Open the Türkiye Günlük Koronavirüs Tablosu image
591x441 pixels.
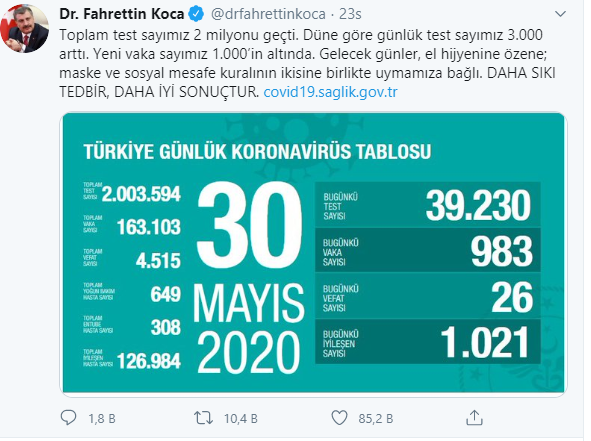click(313, 254)
